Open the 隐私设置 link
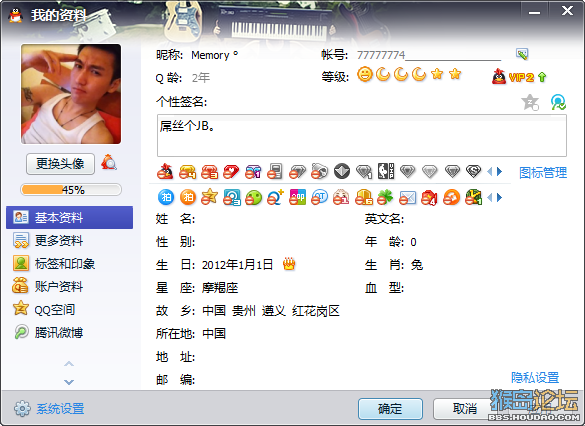 pos(535,378)
